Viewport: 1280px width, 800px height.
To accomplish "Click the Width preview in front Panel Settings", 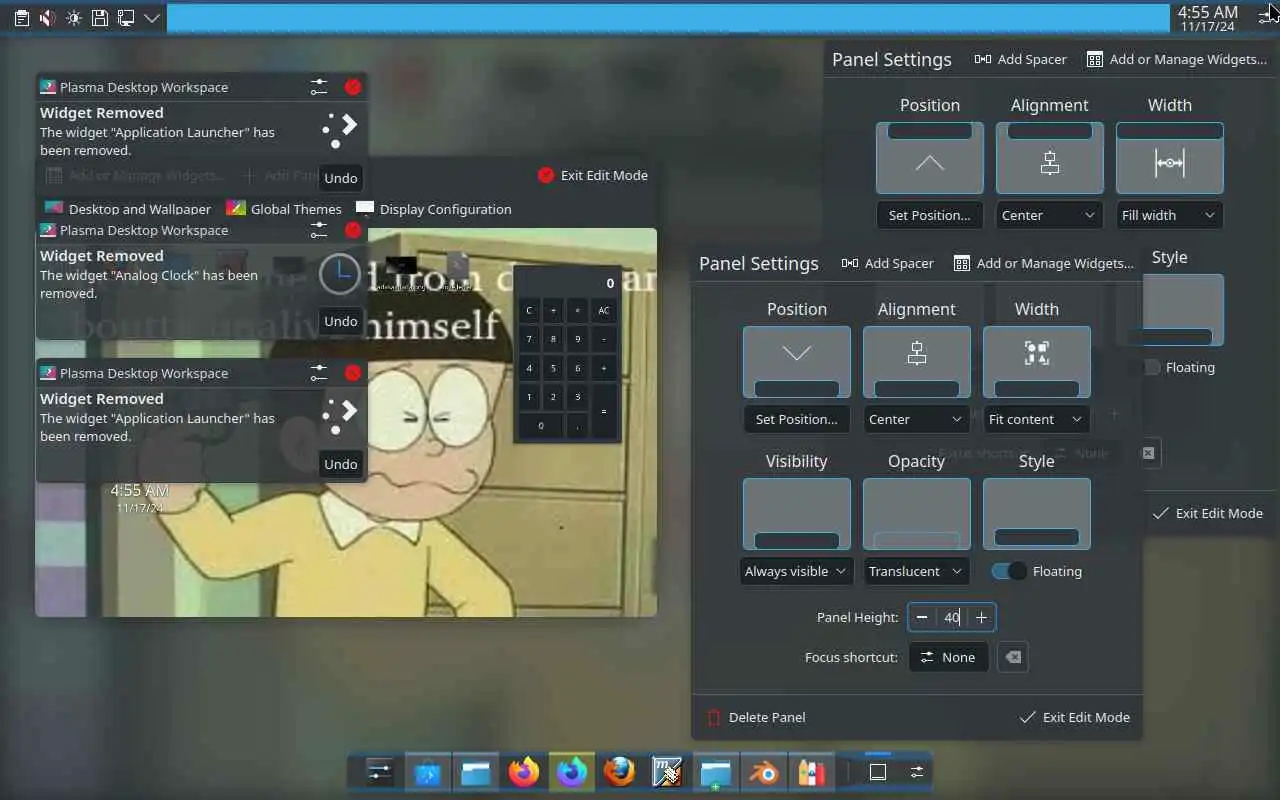I will pyautogui.click(x=1037, y=362).
